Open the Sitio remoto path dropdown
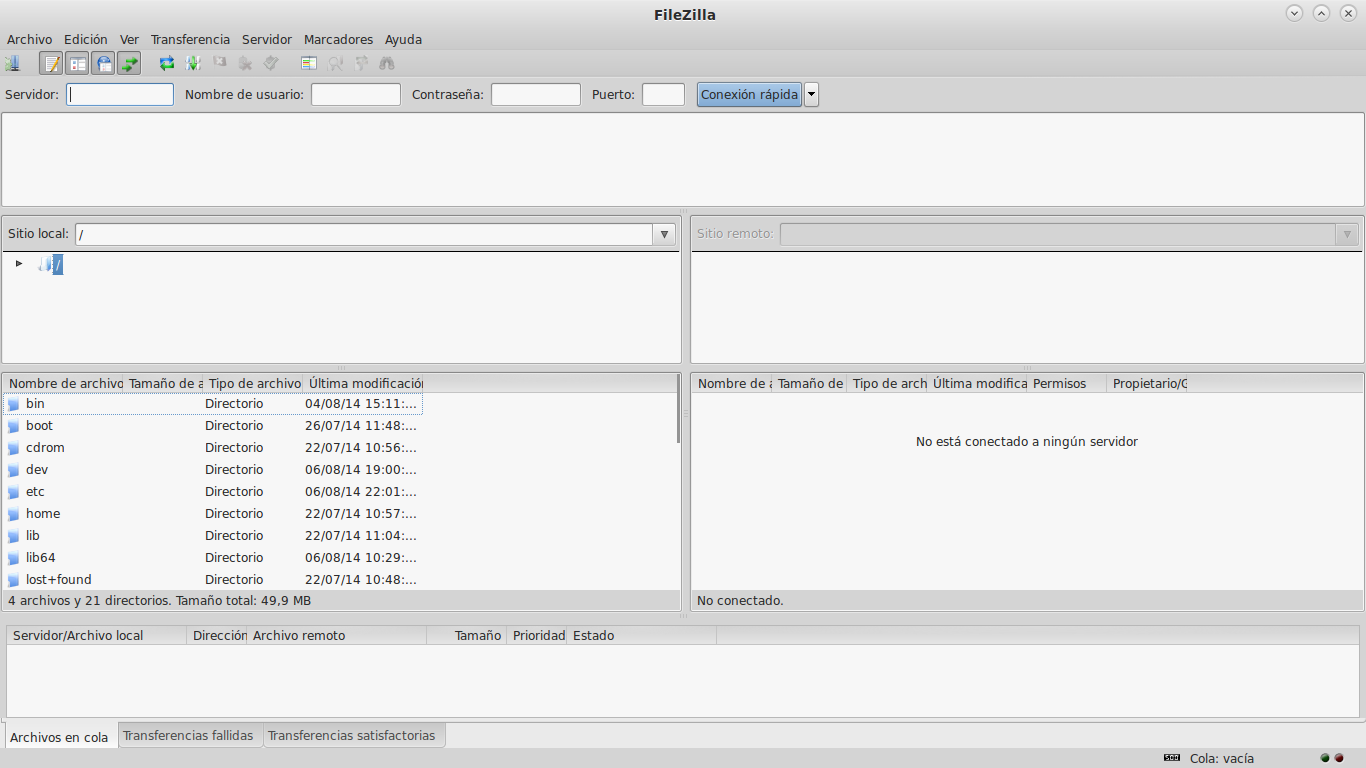1366x768 pixels. tap(1348, 234)
